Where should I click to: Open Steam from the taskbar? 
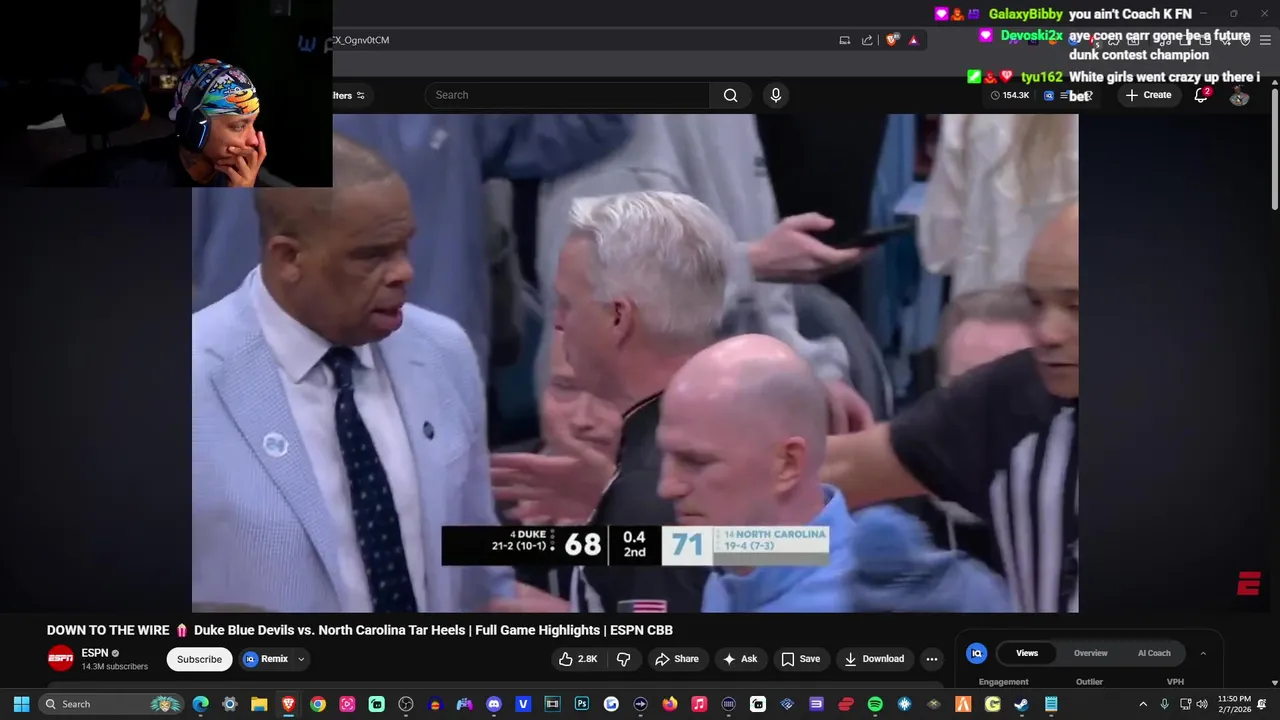[x=1021, y=704]
